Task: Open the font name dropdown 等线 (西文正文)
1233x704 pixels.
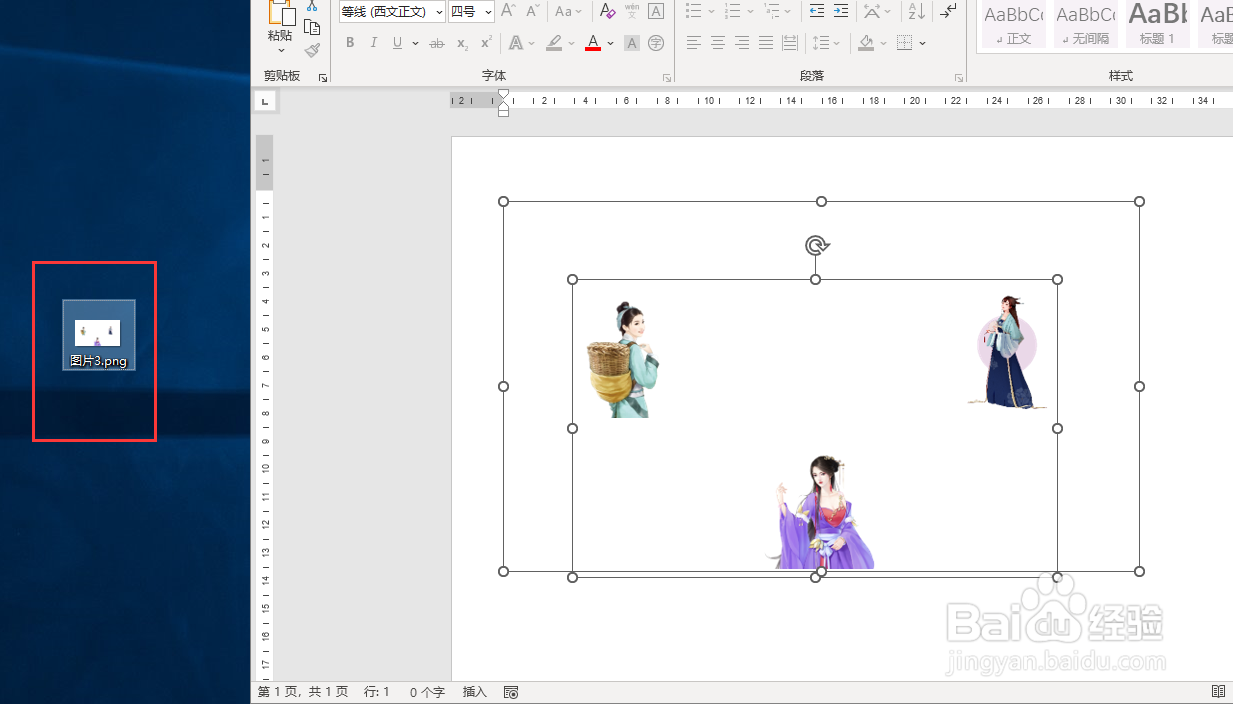Action: [439, 12]
